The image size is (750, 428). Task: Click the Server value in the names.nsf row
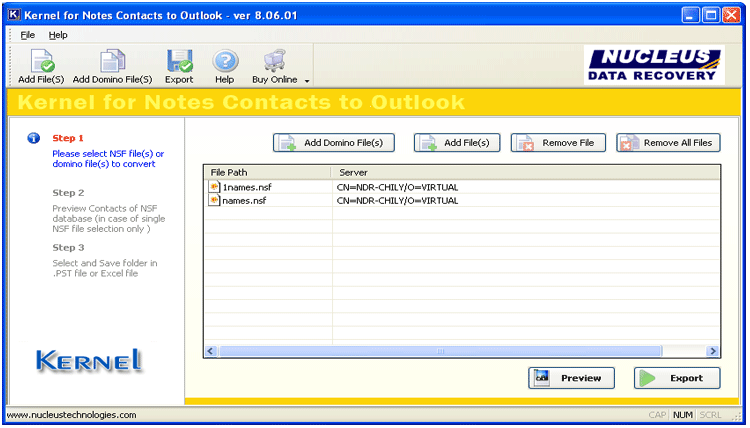click(397, 201)
